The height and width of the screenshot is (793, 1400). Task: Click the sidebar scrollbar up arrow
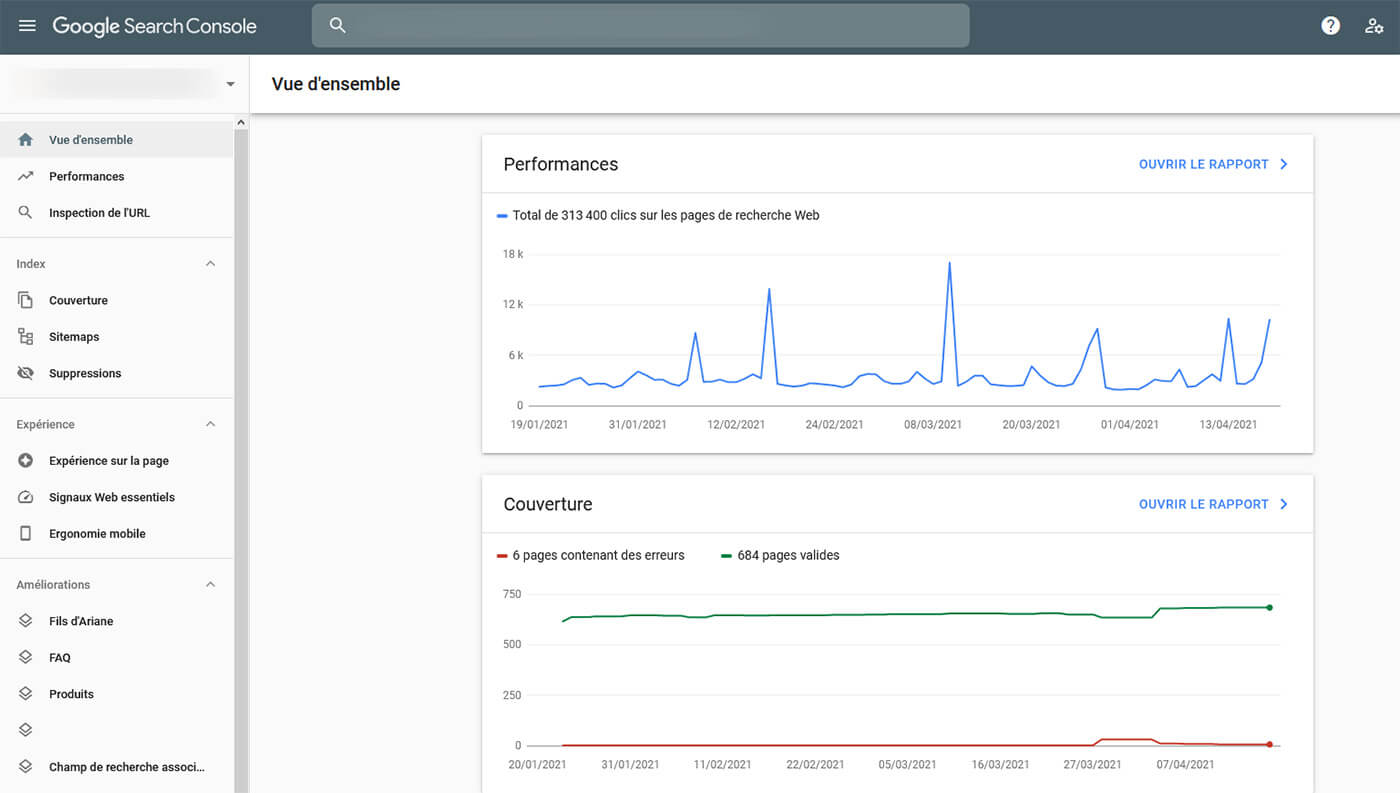click(240, 122)
